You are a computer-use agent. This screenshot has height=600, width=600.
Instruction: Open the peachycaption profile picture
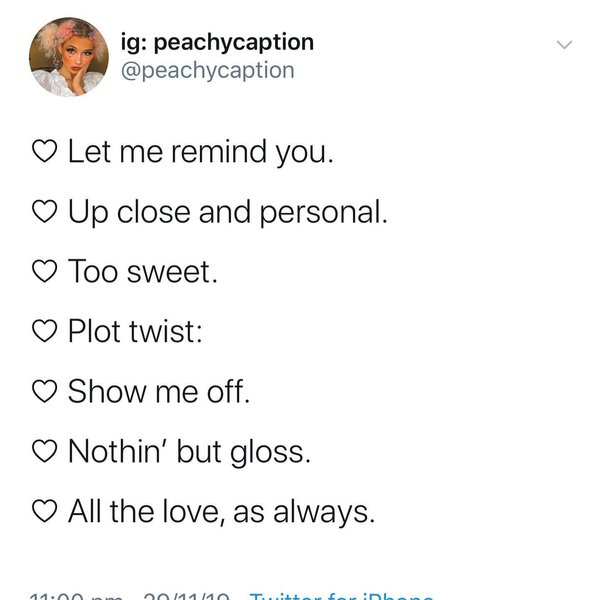click(69, 56)
